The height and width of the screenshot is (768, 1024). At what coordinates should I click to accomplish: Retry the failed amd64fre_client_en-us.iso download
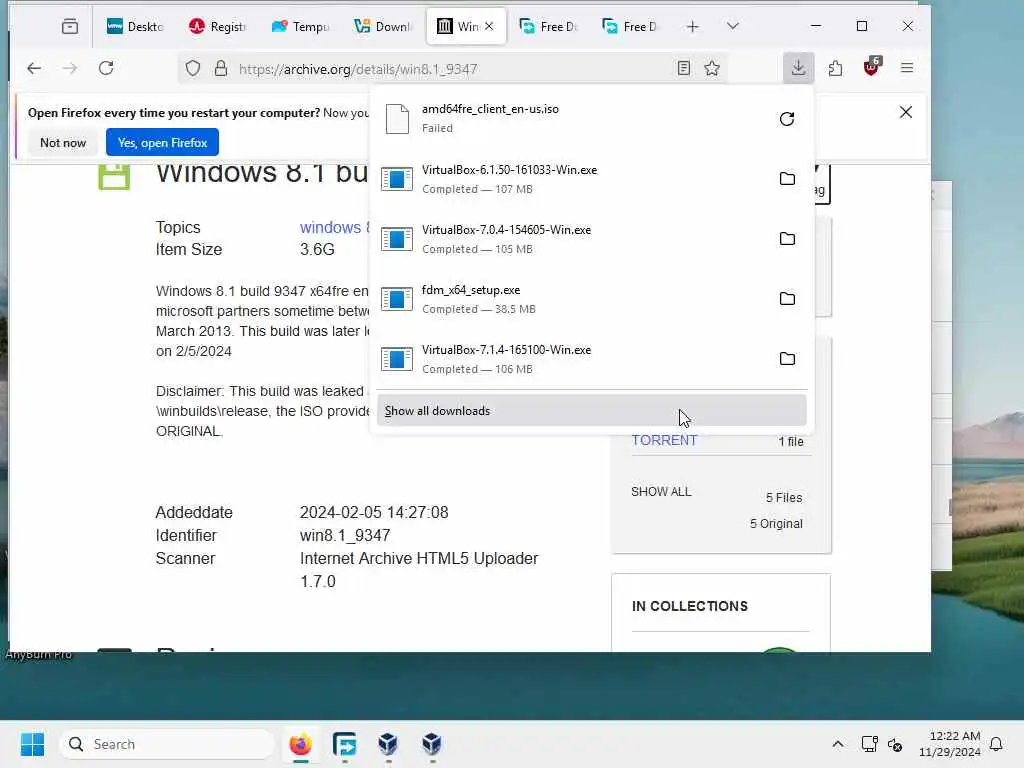point(787,119)
